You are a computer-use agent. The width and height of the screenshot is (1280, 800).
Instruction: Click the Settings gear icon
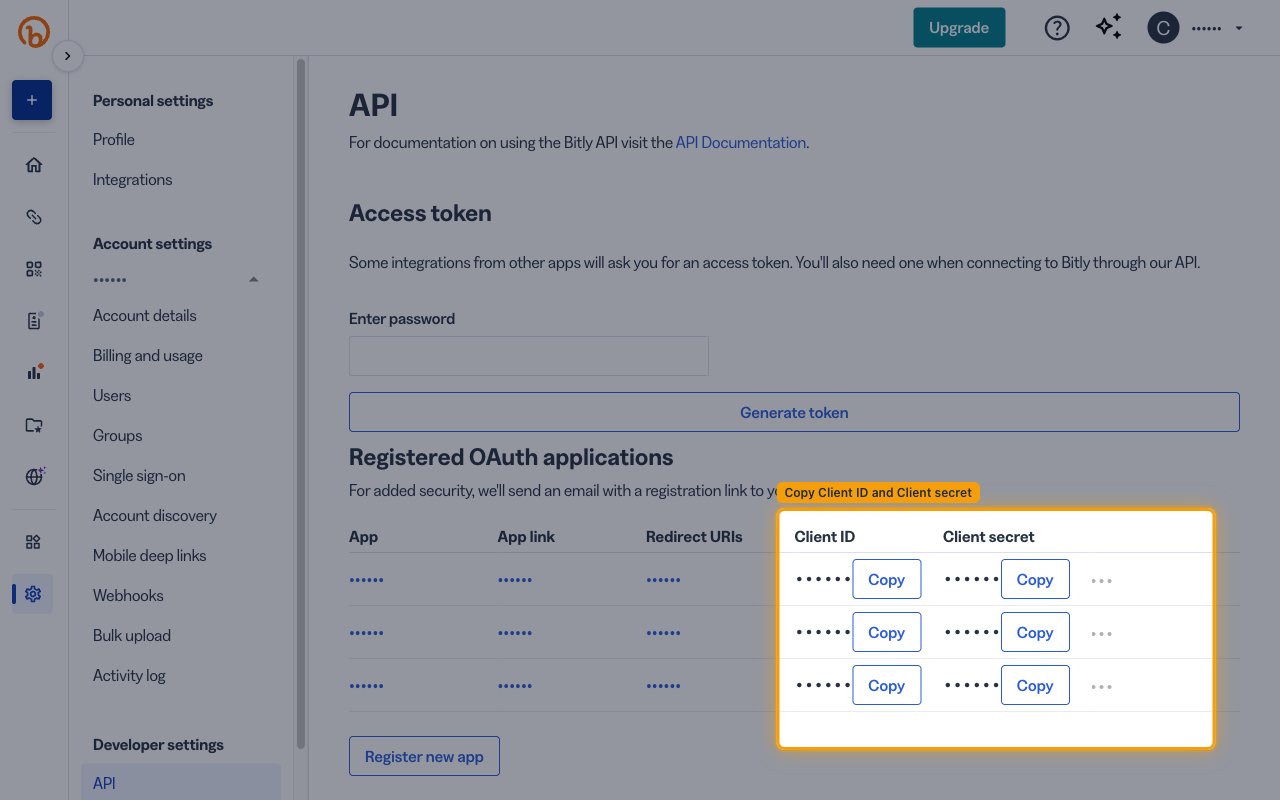33,594
